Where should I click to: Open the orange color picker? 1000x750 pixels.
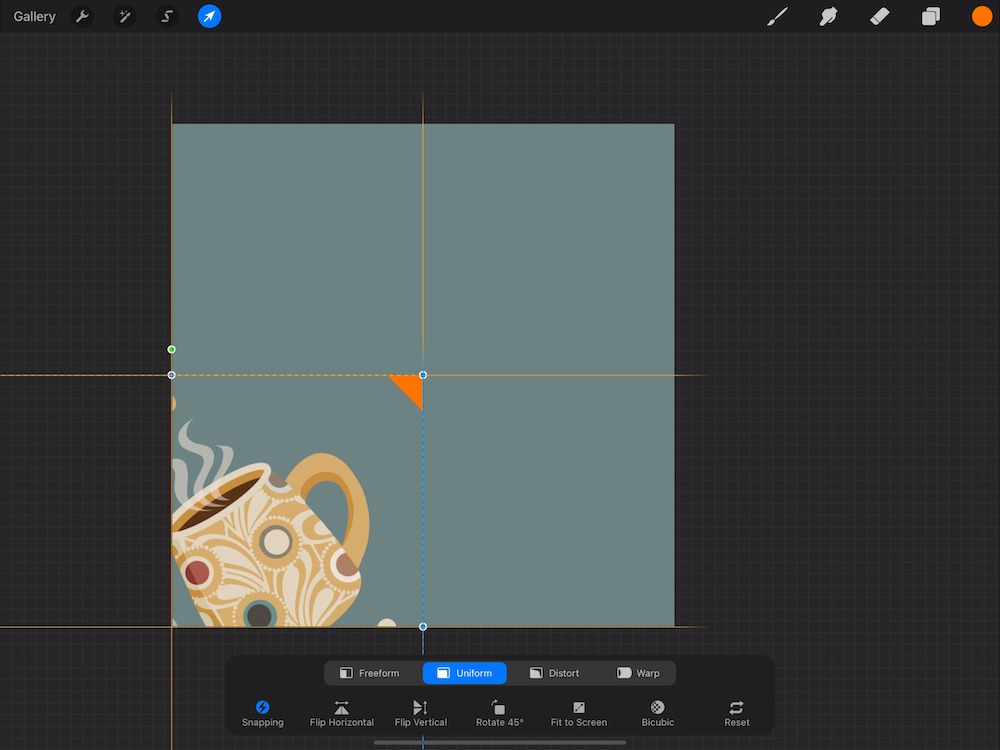coord(981,17)
